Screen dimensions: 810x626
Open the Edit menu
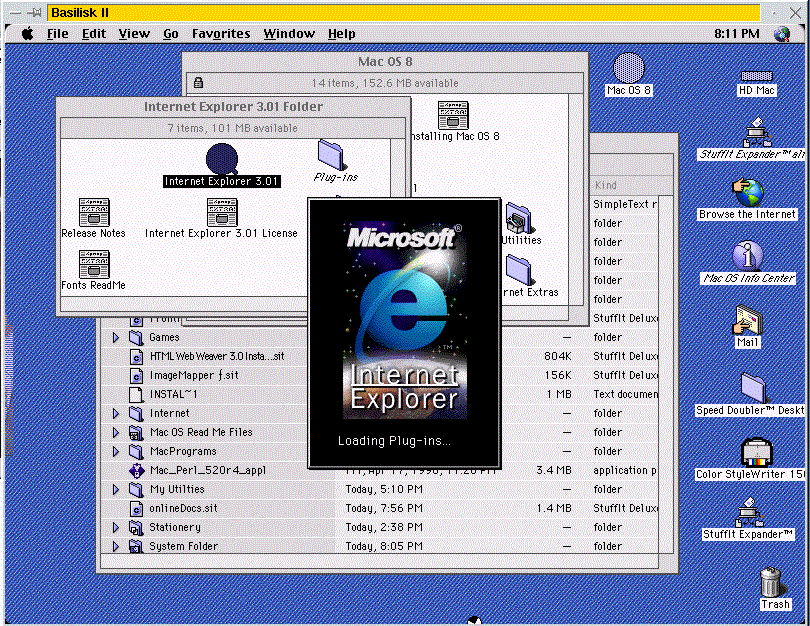point(94,34)
